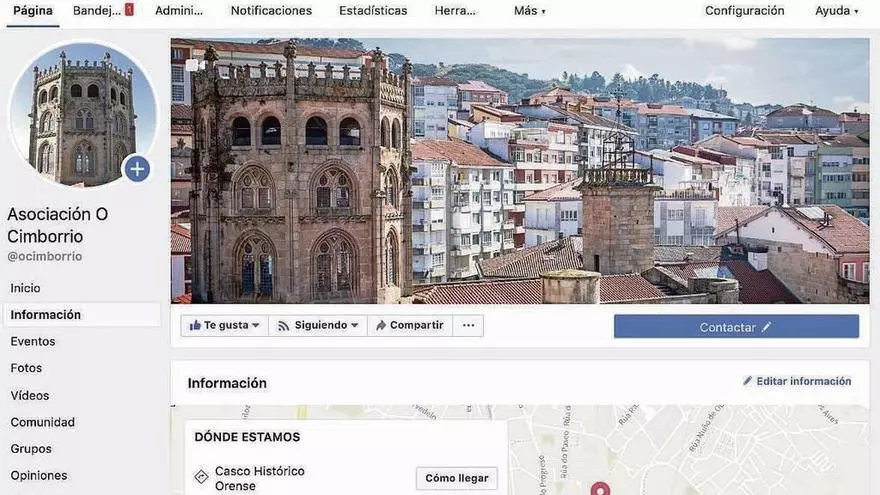The width and height of the screenshot is (880, 495).
Task: Open the Notificaciones tab
Action: [271, 11]
